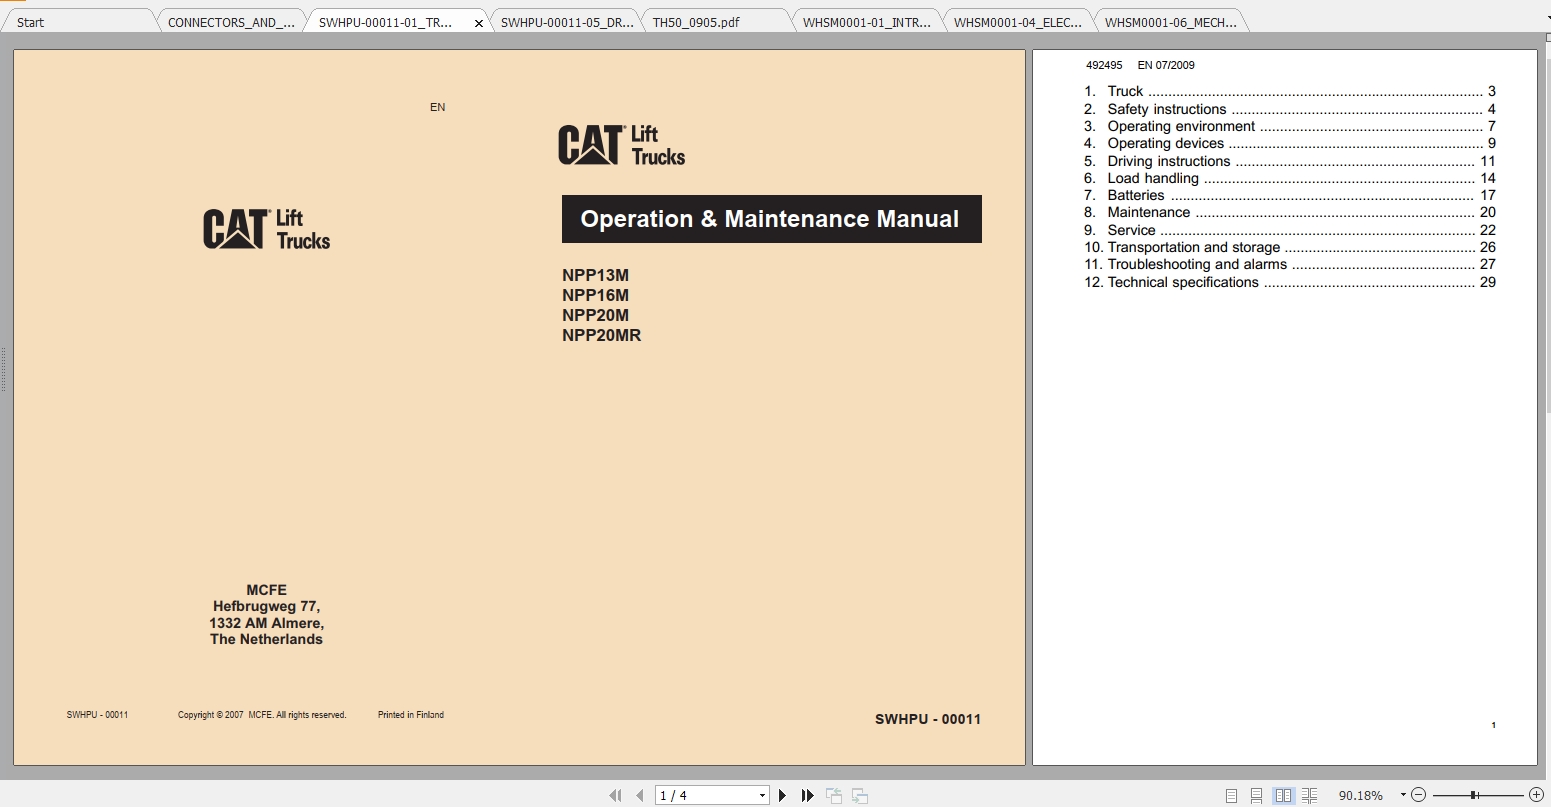The height and width of the screenshot is (807, 1551).
Task: Zoom out using the minus icon
Action: coord(1418,794)
